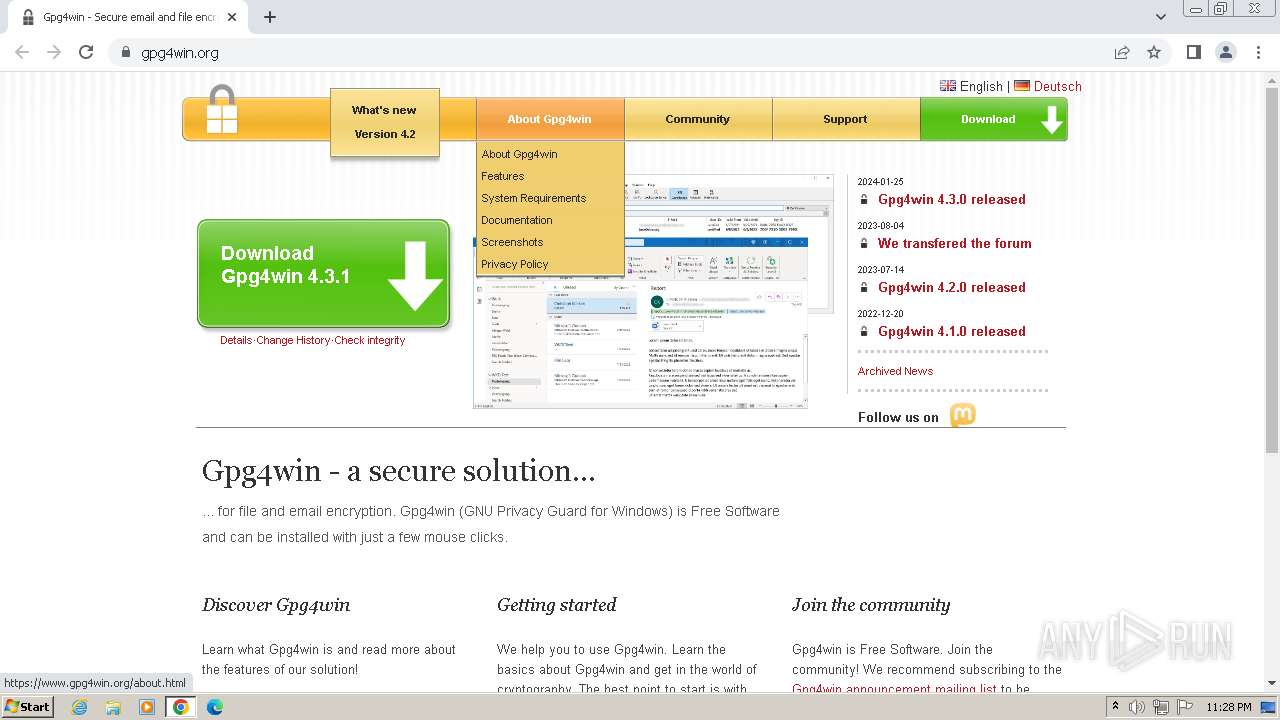The image size is (1280, 720).
Task: Click the volume speaker tray icon
Action: (1137, 707)
